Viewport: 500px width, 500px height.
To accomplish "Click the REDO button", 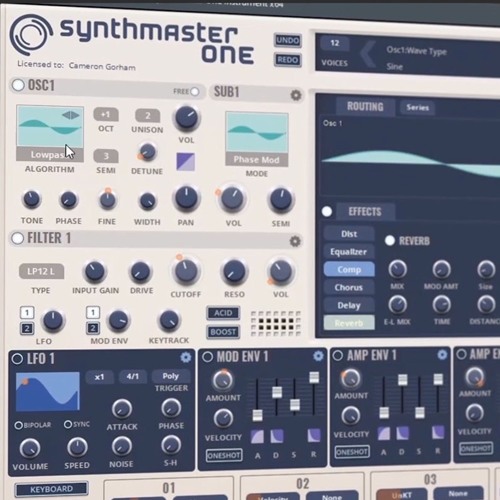I will point(288,60).
